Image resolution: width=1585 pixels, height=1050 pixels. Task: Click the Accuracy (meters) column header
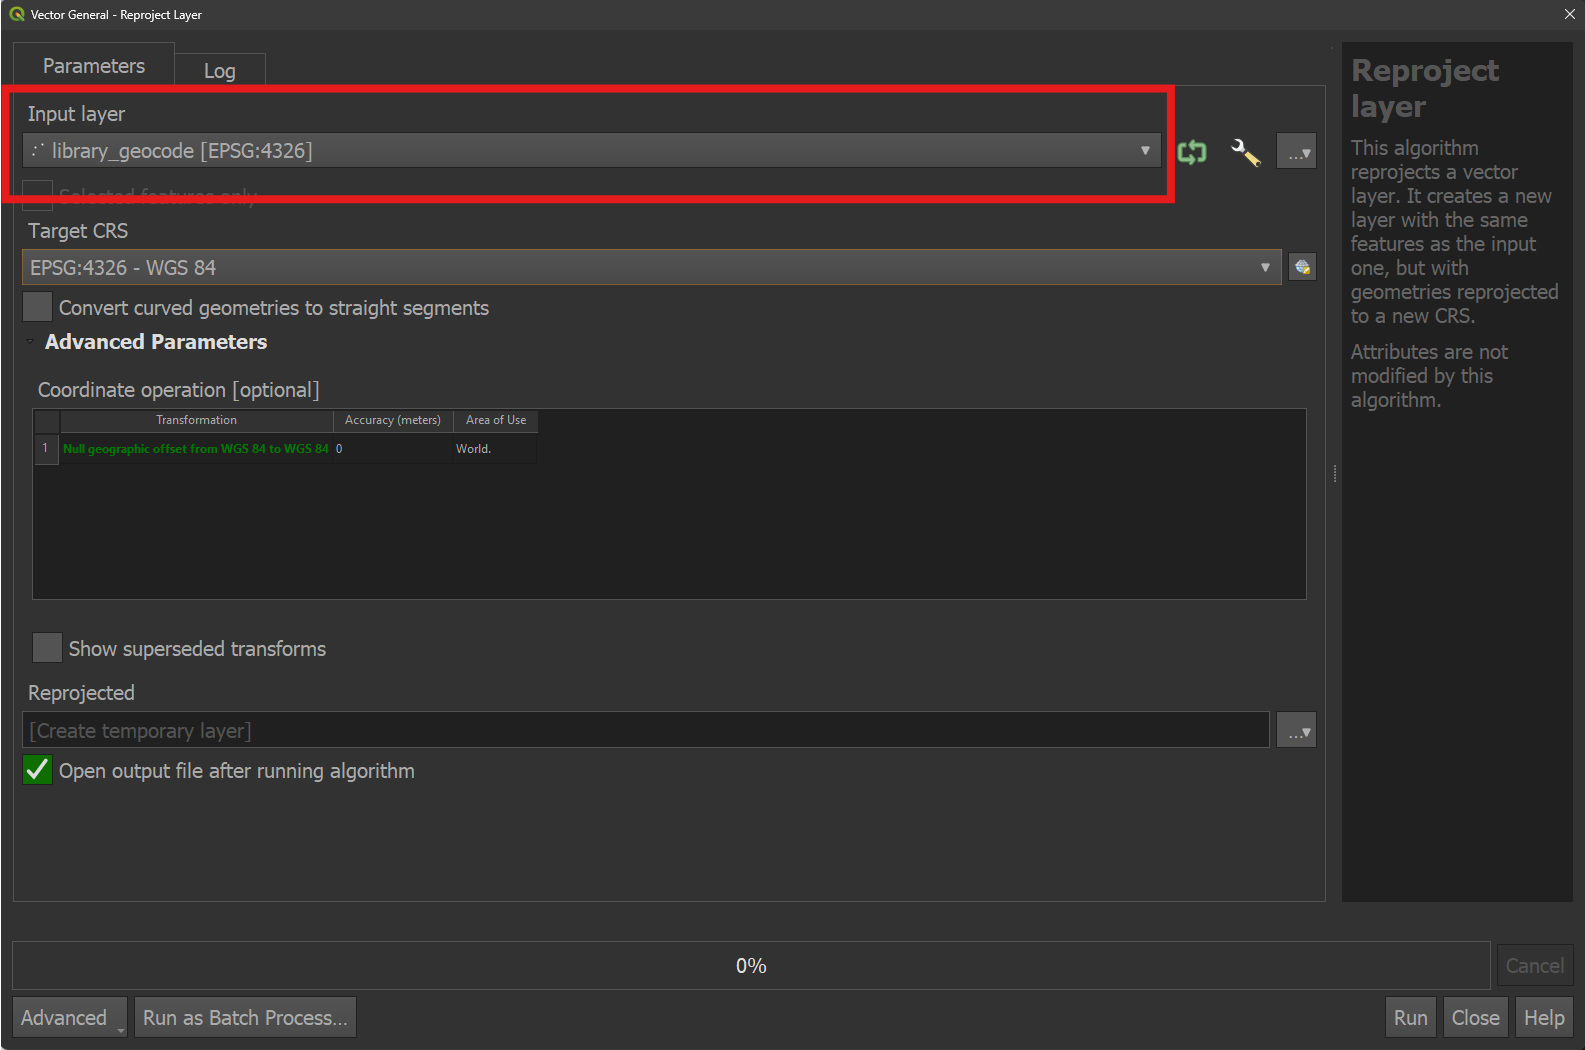[x=393, y=420]
